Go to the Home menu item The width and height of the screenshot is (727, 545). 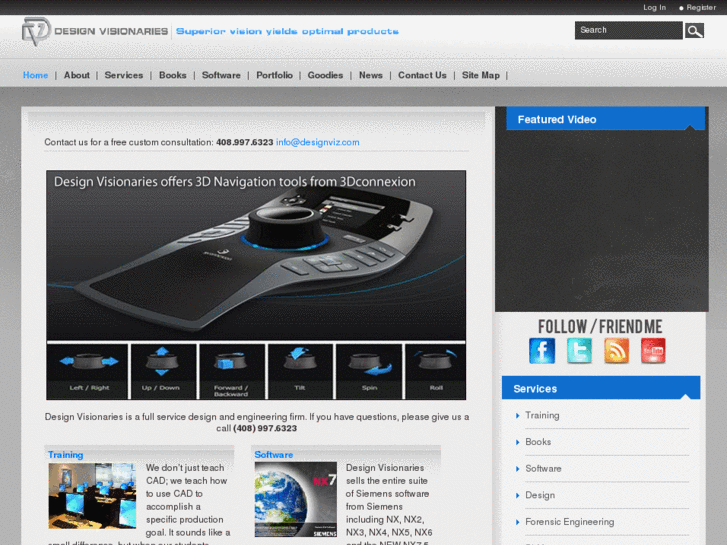35,75
